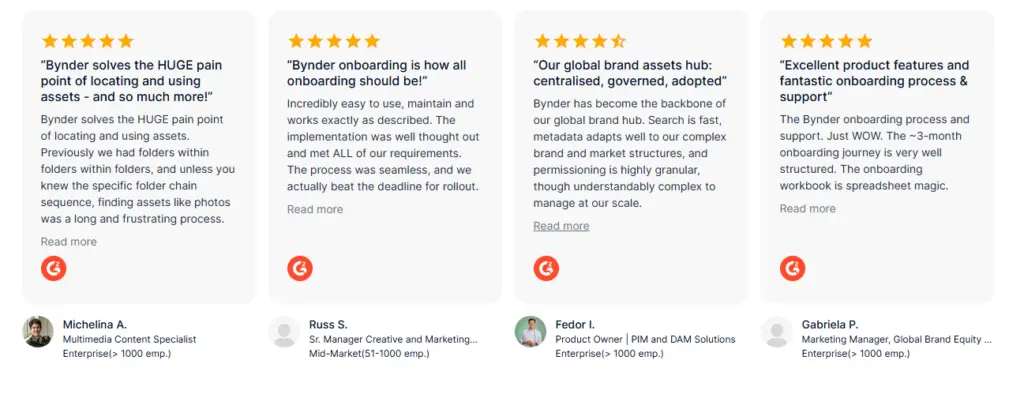Click the five-star rating on Michelina's review
This screenshot has width=1024, height=405.
(x=87, y=41)
